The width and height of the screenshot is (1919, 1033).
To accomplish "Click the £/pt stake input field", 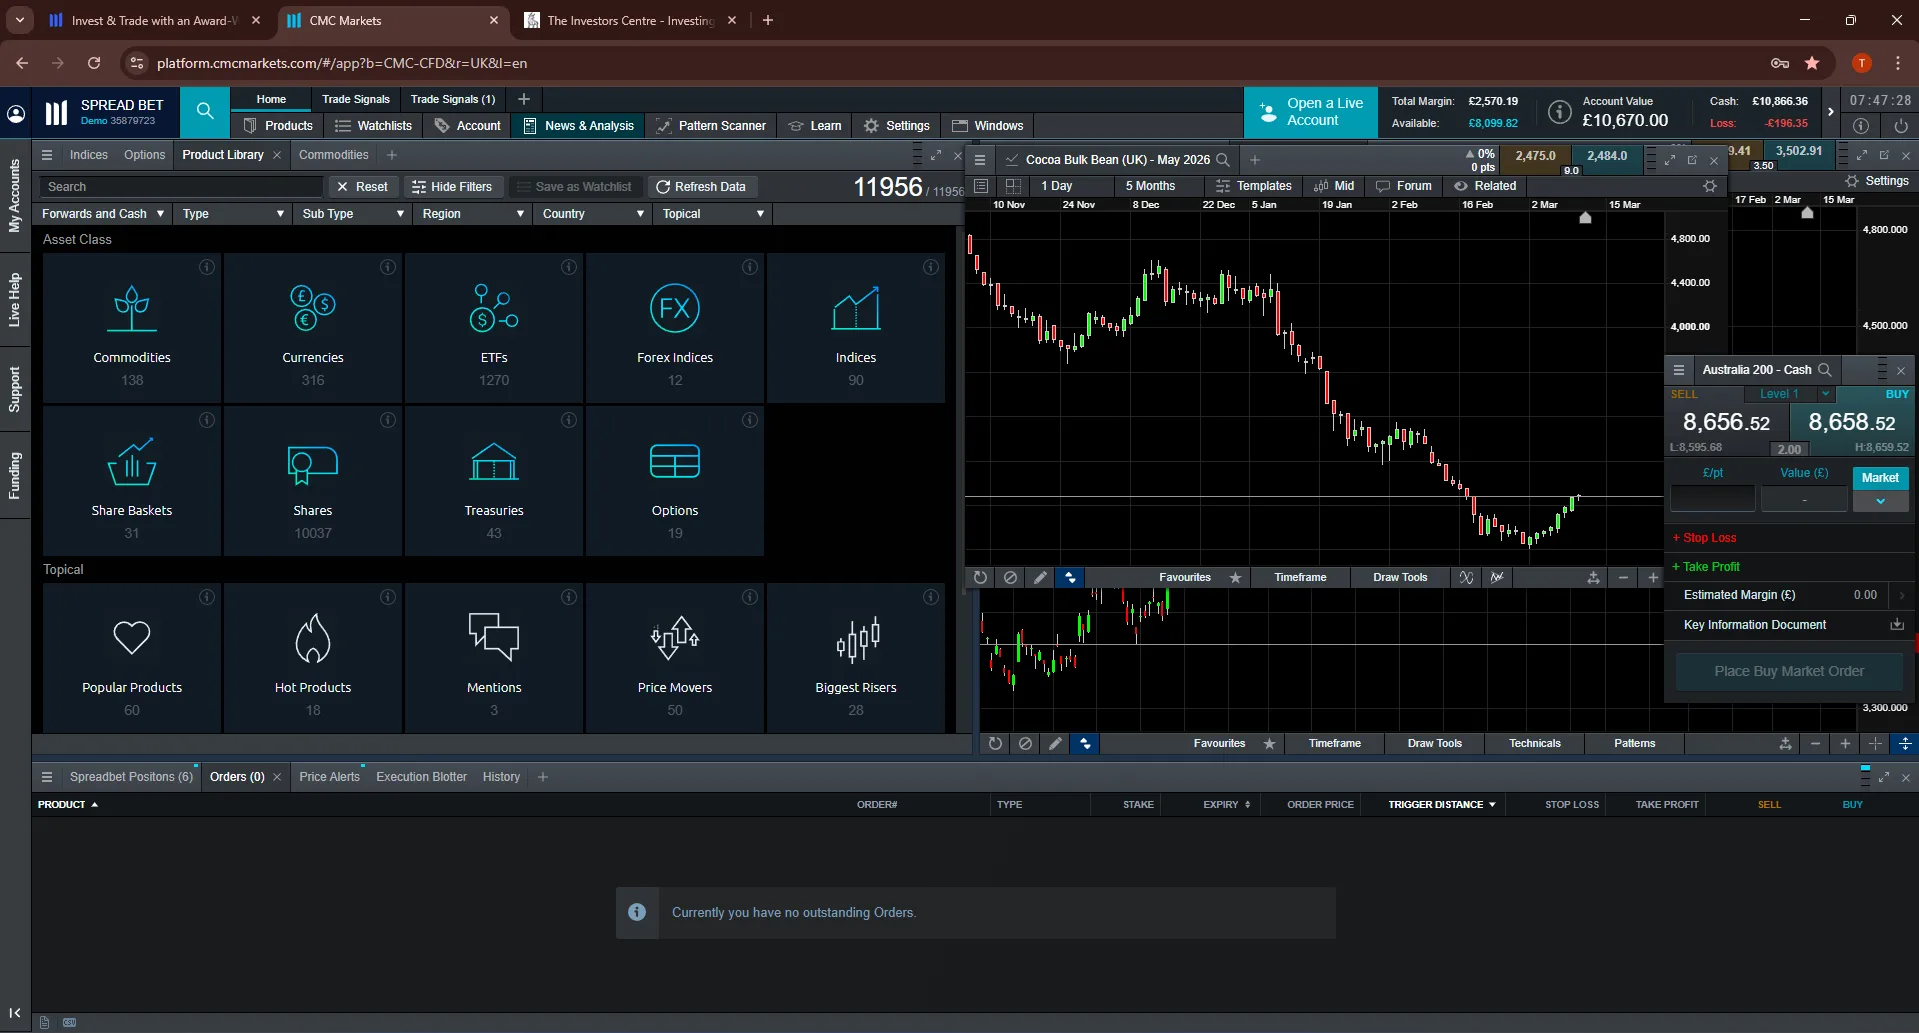I will [1712, 498].
